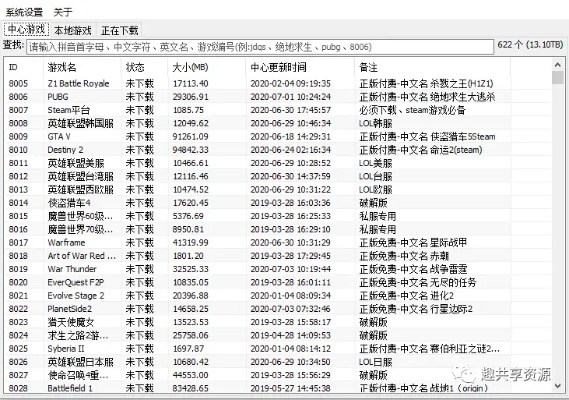Select the 英雄联盟韩国服 row

tap(278, 123)
